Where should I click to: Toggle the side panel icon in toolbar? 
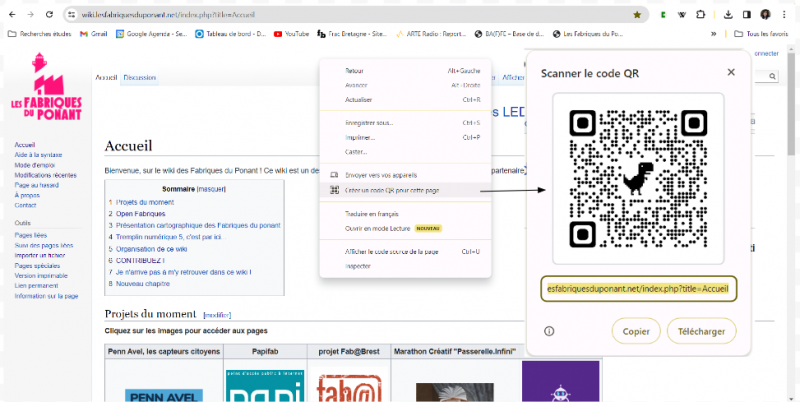(746, 15)
